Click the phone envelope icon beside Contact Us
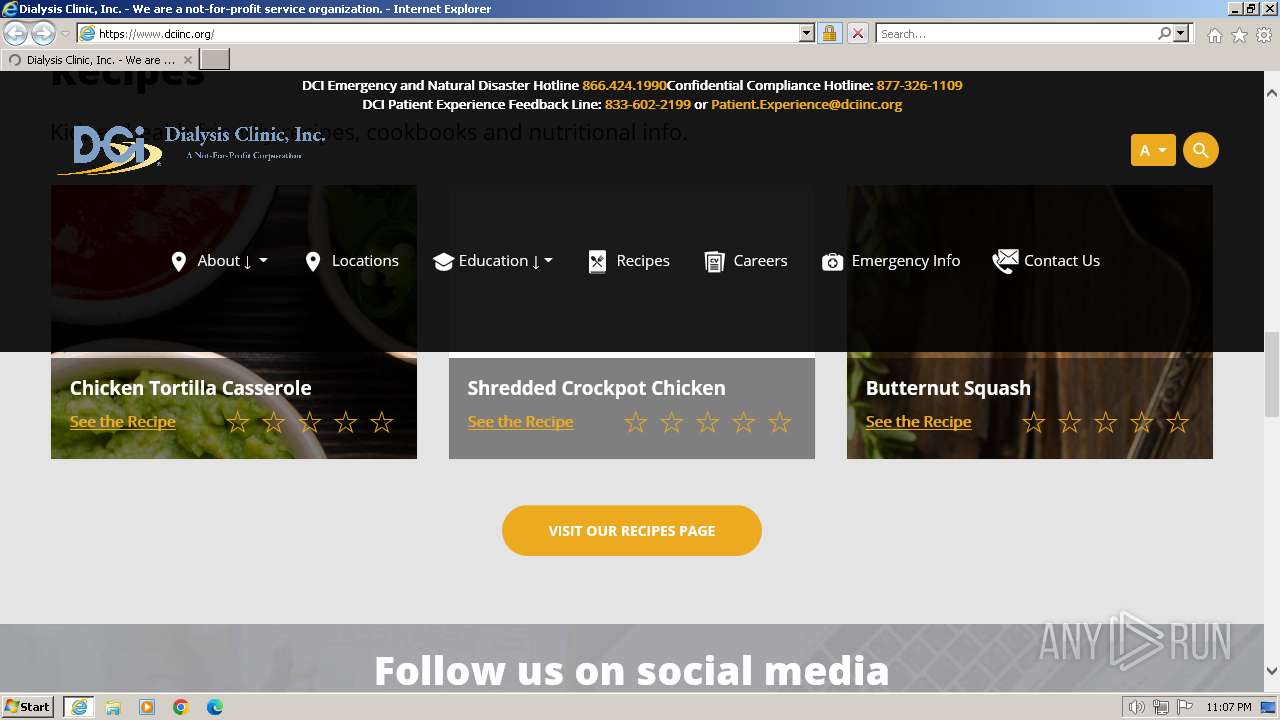Image resolution: width=1280 pixels, height=720 pixels. click(1005, 261)
